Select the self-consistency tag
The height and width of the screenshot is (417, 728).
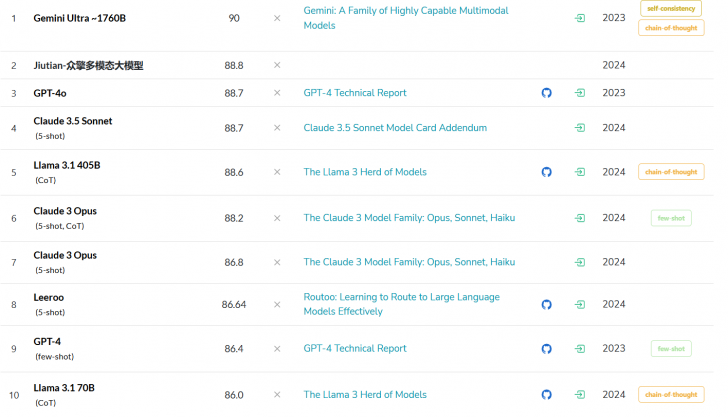click(671, 8)
